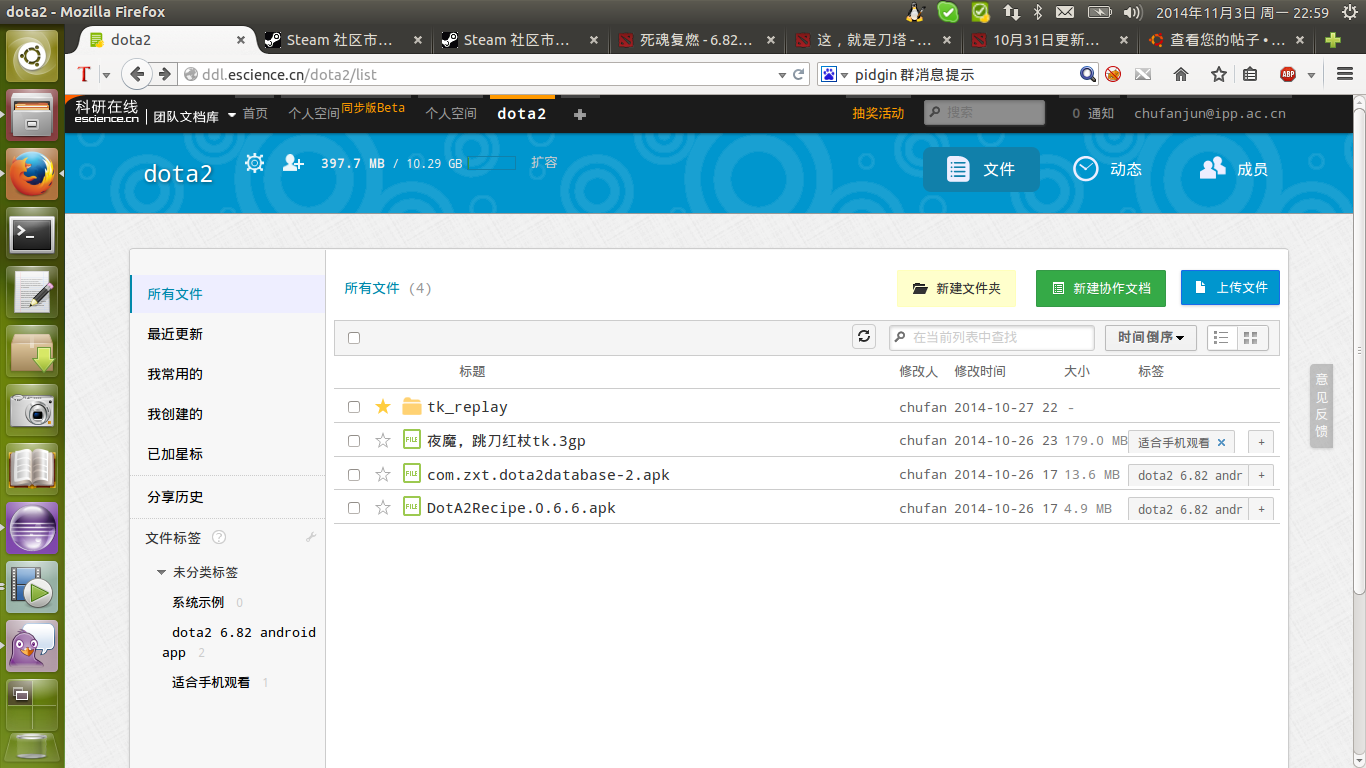Viewport: 1366px width, 768px height.
Task: Check the tk_replay row checkbox
Action: [354, 407]
